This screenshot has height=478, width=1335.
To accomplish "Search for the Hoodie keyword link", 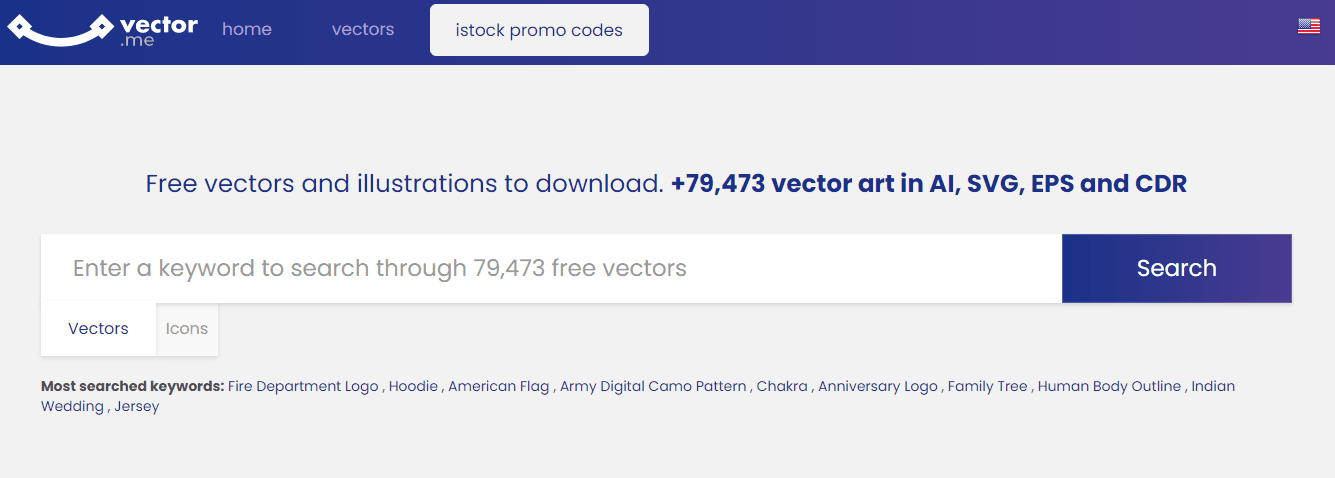I will tap(413, 386).
